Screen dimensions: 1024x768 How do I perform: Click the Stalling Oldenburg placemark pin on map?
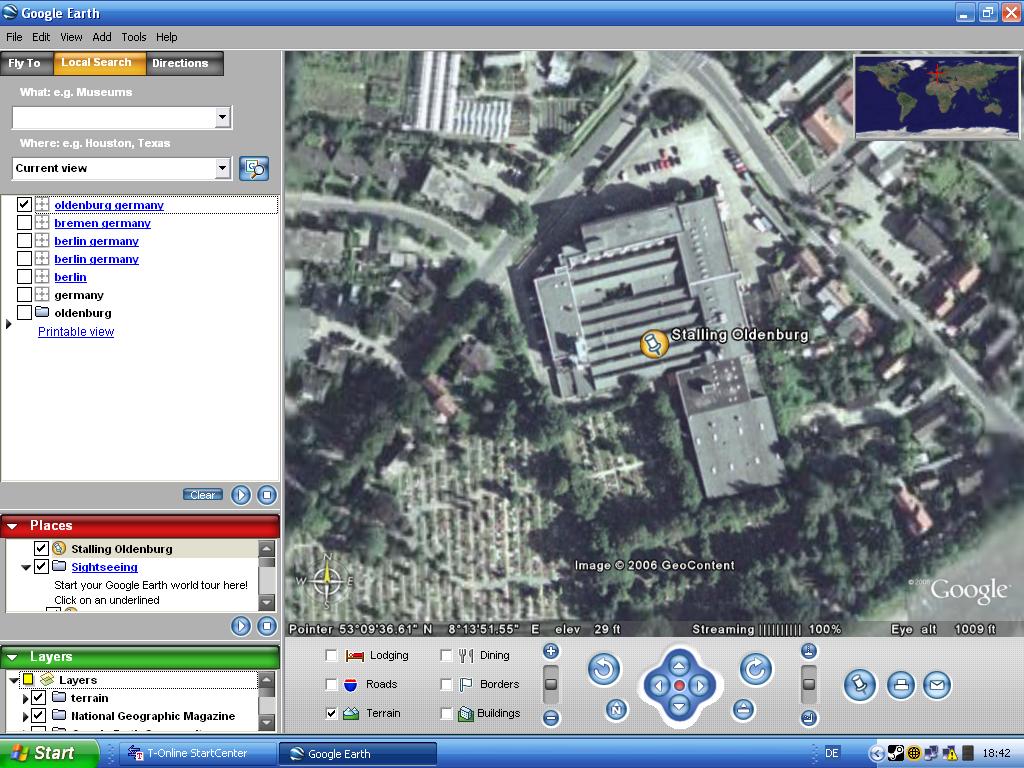pyautogui.click(x=653, y=344)
